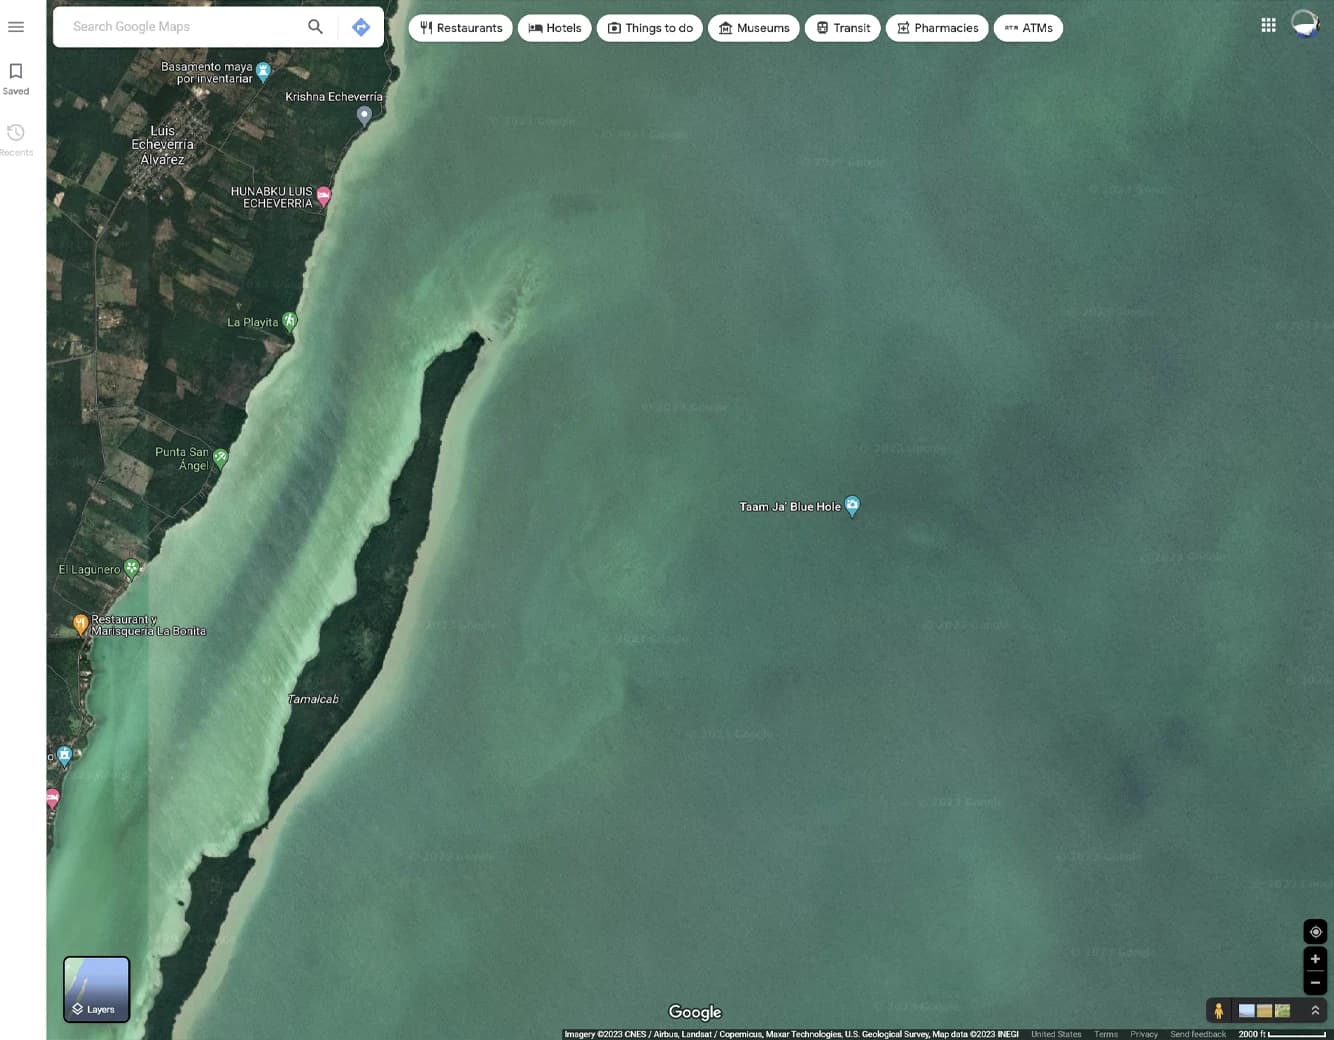Select Pegman for Street View

tap(1219, 1011)
